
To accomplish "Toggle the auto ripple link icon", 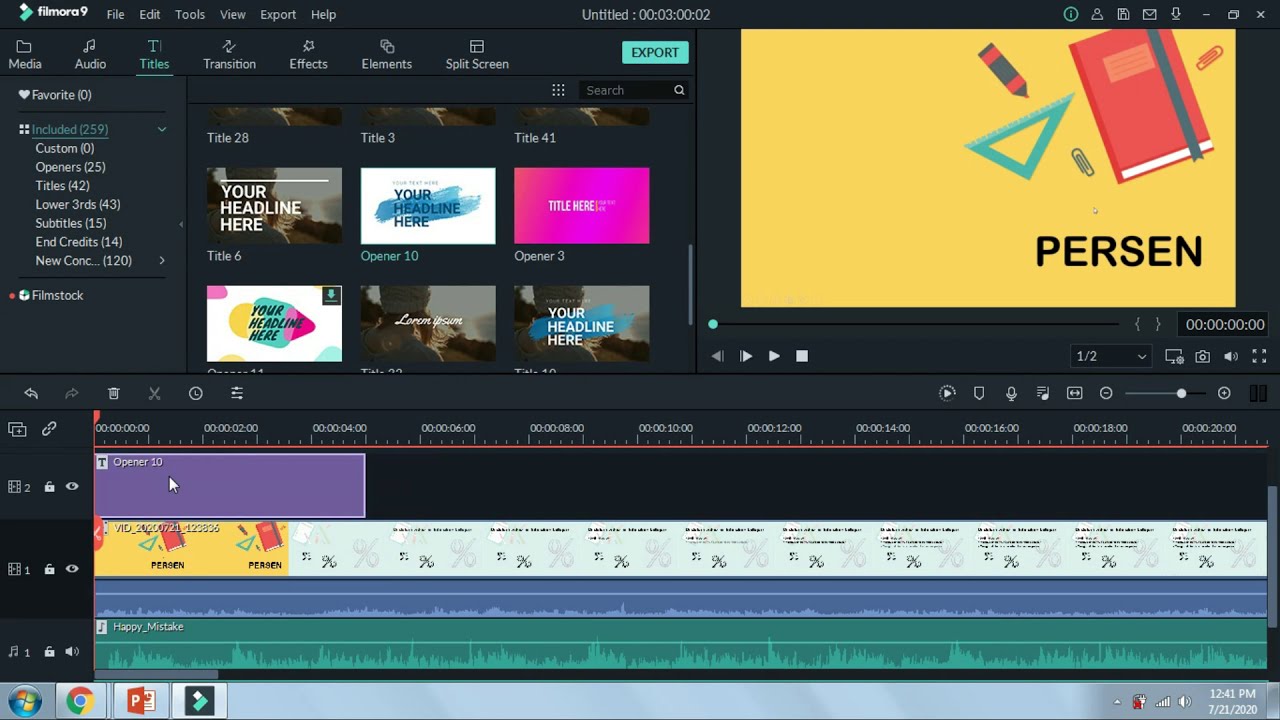I will [49, 429].
